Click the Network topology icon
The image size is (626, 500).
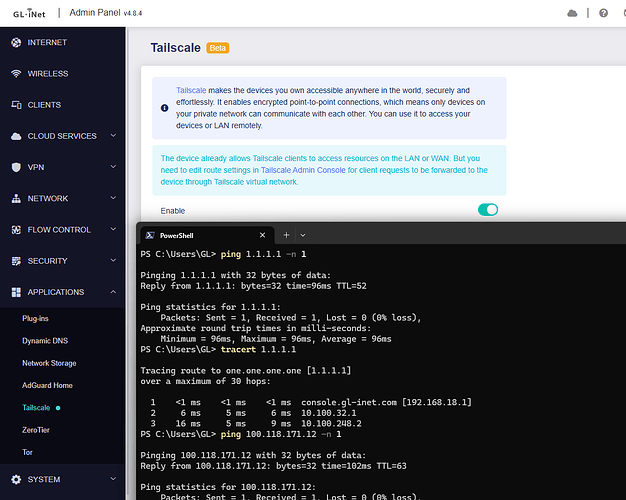16,198
